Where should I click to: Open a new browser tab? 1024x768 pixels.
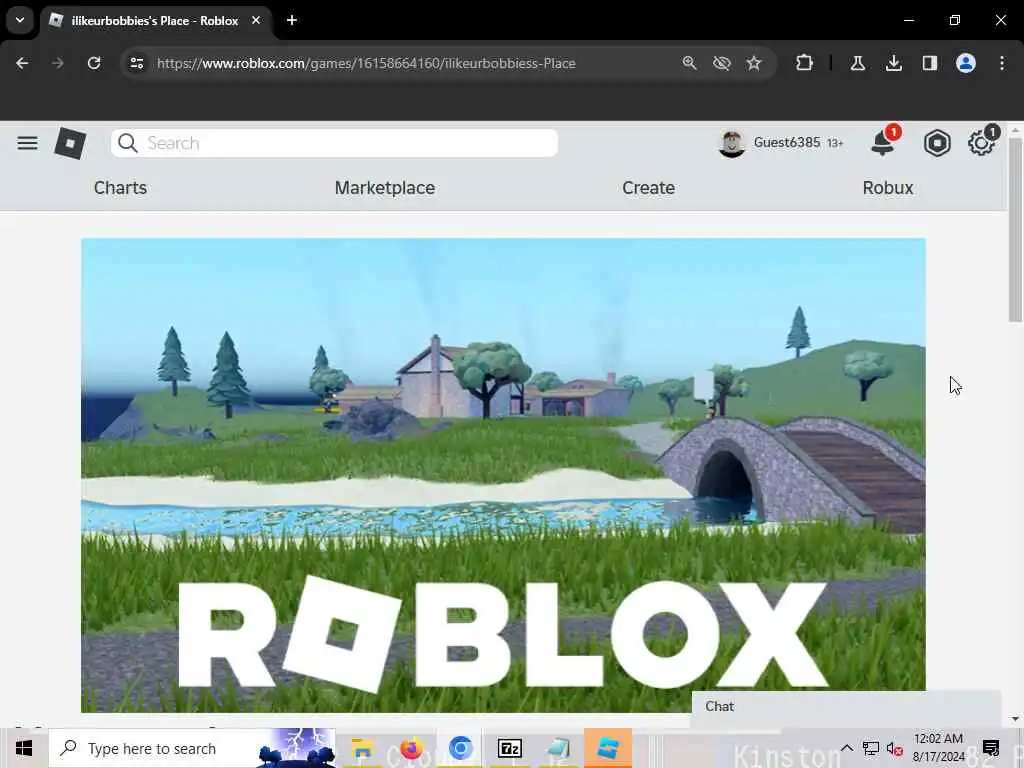[292, 20]
